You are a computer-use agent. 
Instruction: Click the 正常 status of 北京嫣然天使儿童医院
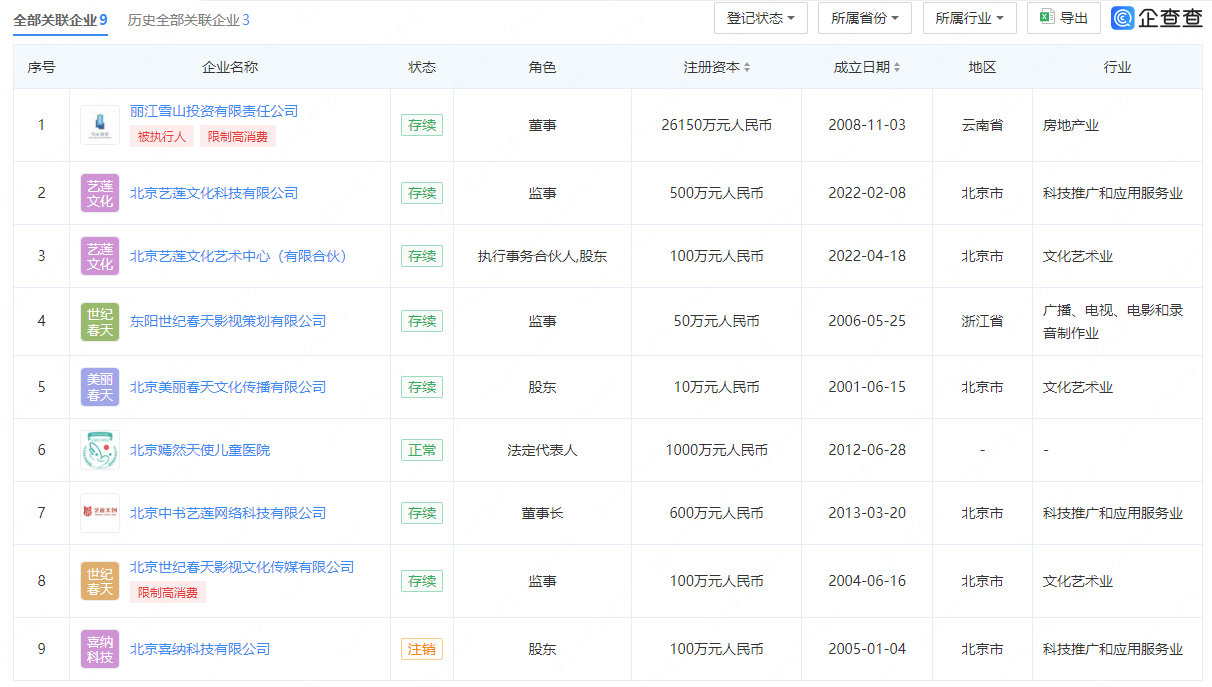[x=422, y=450]
